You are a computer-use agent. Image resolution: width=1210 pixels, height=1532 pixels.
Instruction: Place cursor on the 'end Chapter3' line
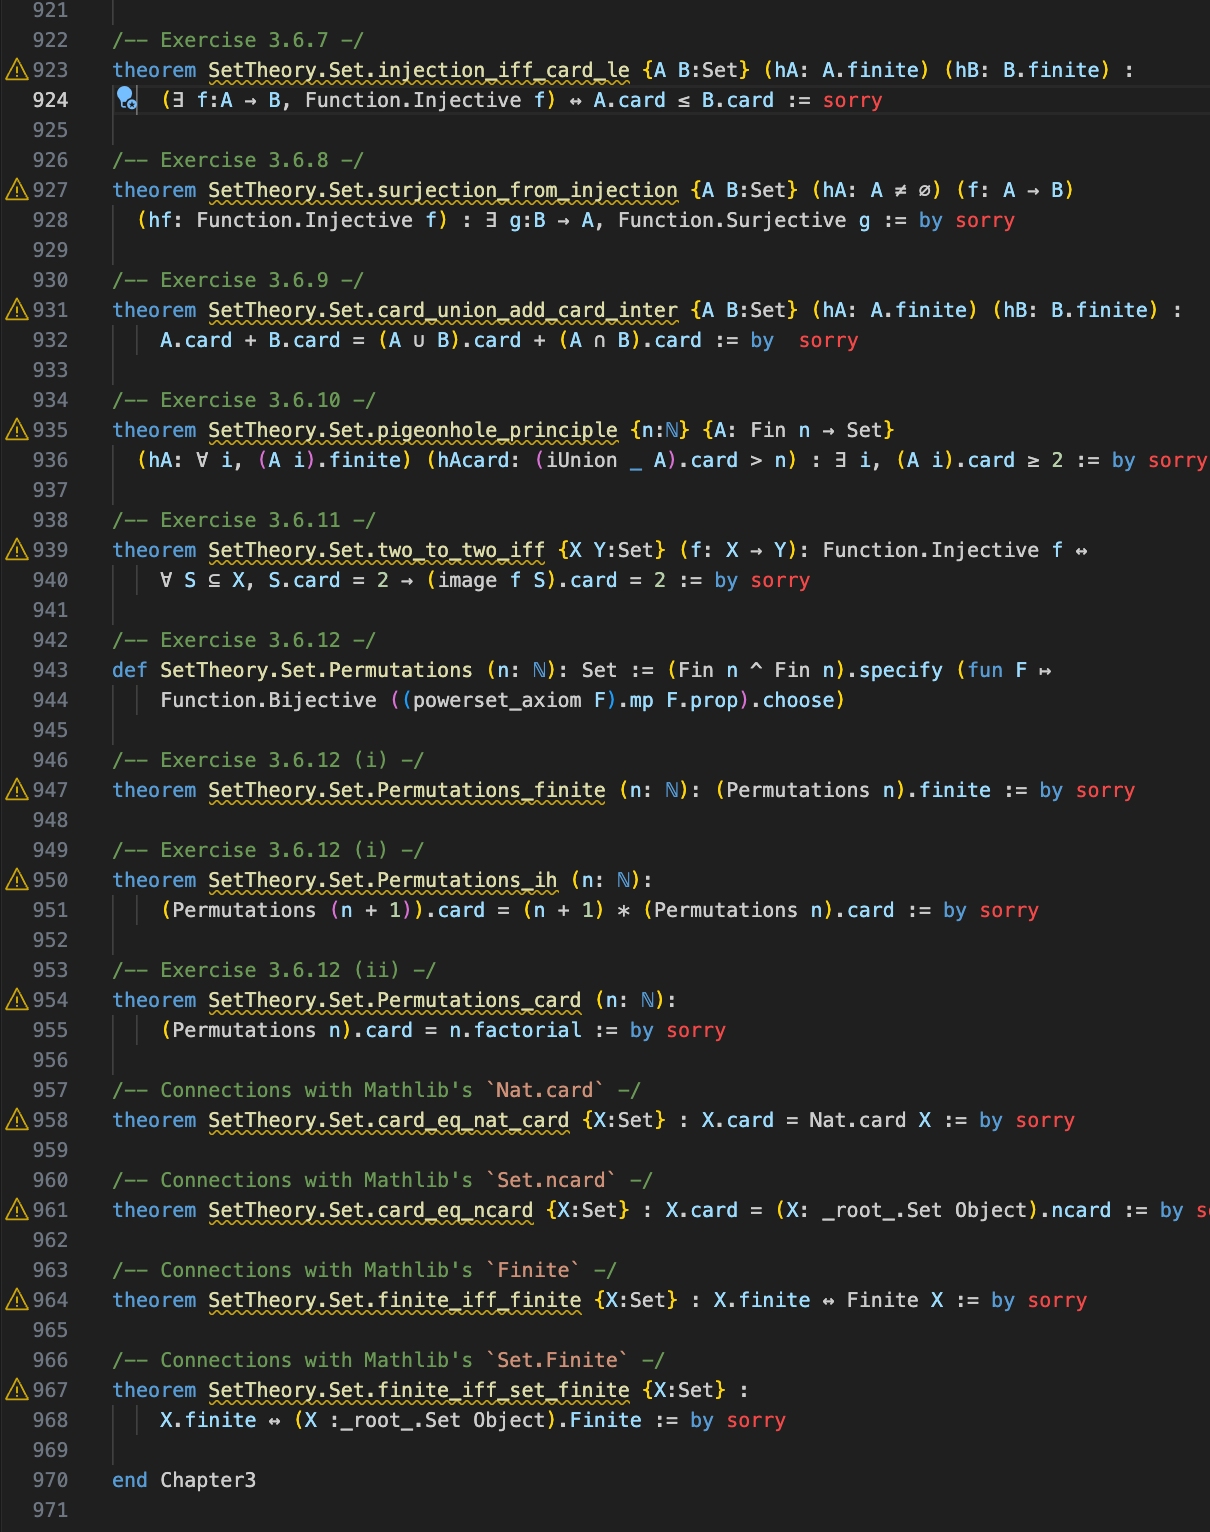coord(184,1480)
